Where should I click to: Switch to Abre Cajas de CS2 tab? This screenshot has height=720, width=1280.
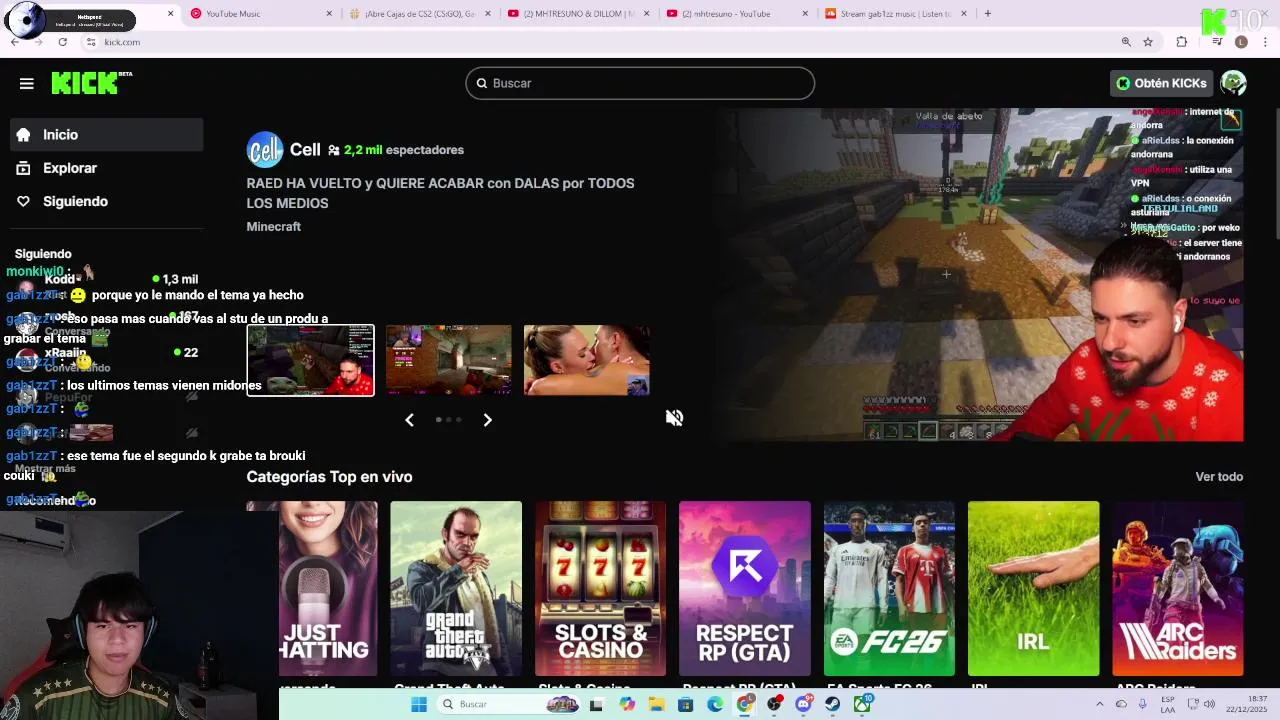[x=420, y=14]
